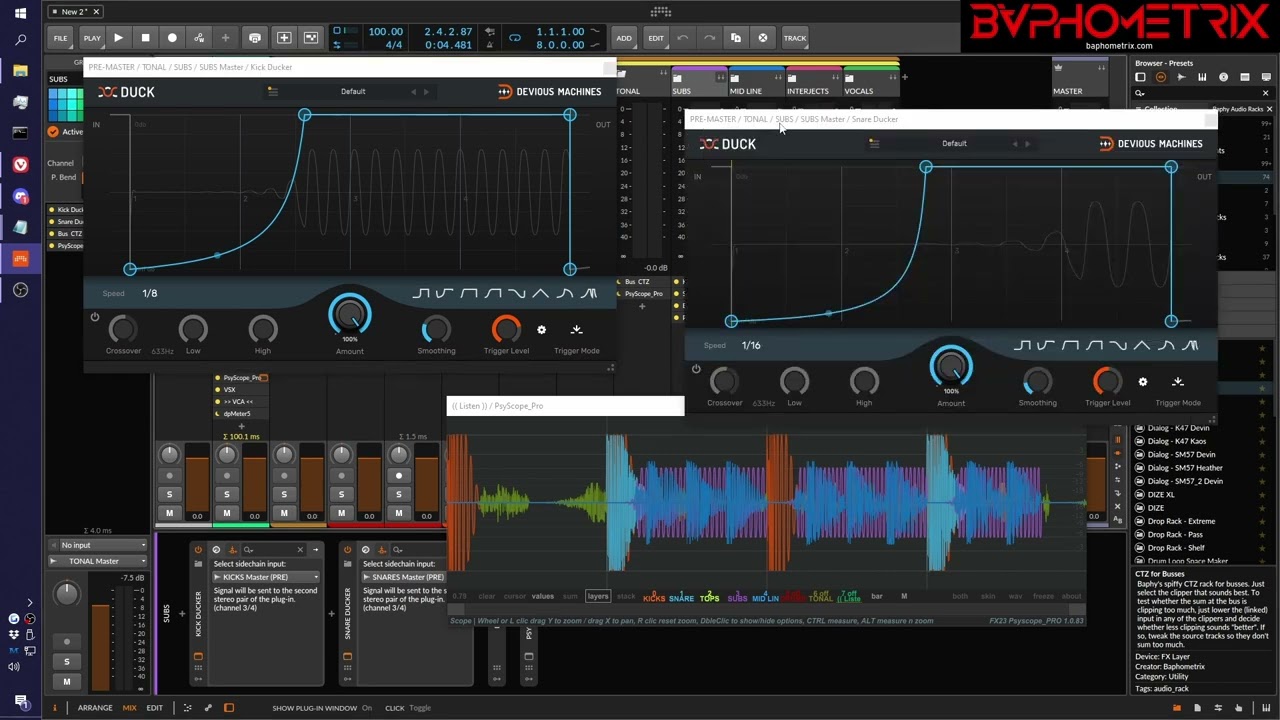
Task: Stop transport with the square stop icon
Action: (145, 38)
